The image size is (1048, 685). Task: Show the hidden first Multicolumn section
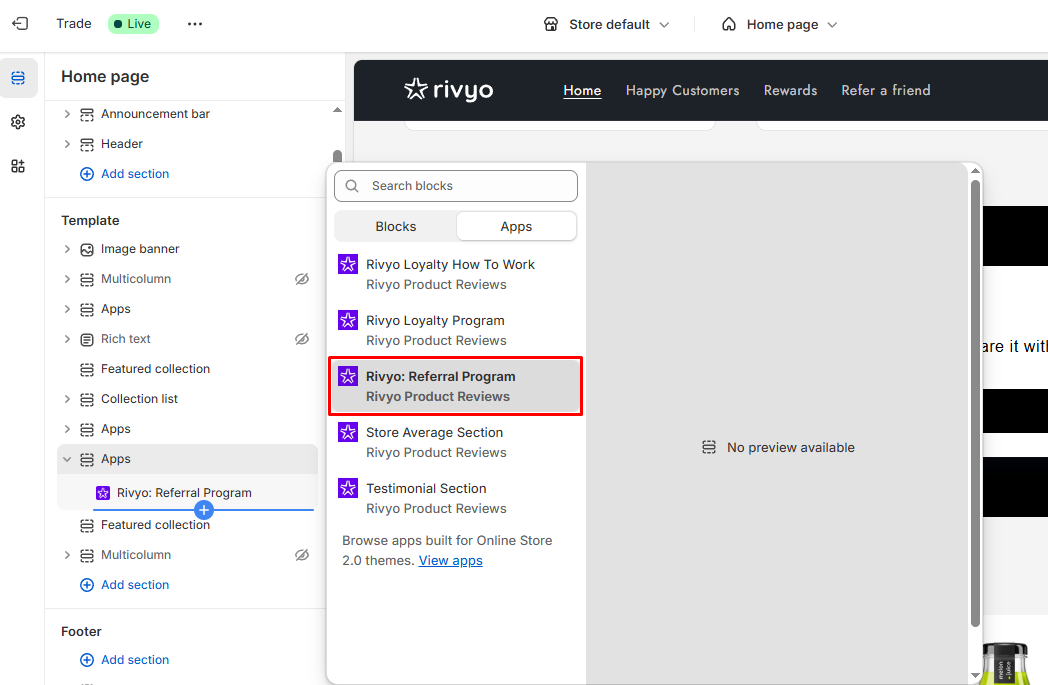pos(302,279)
